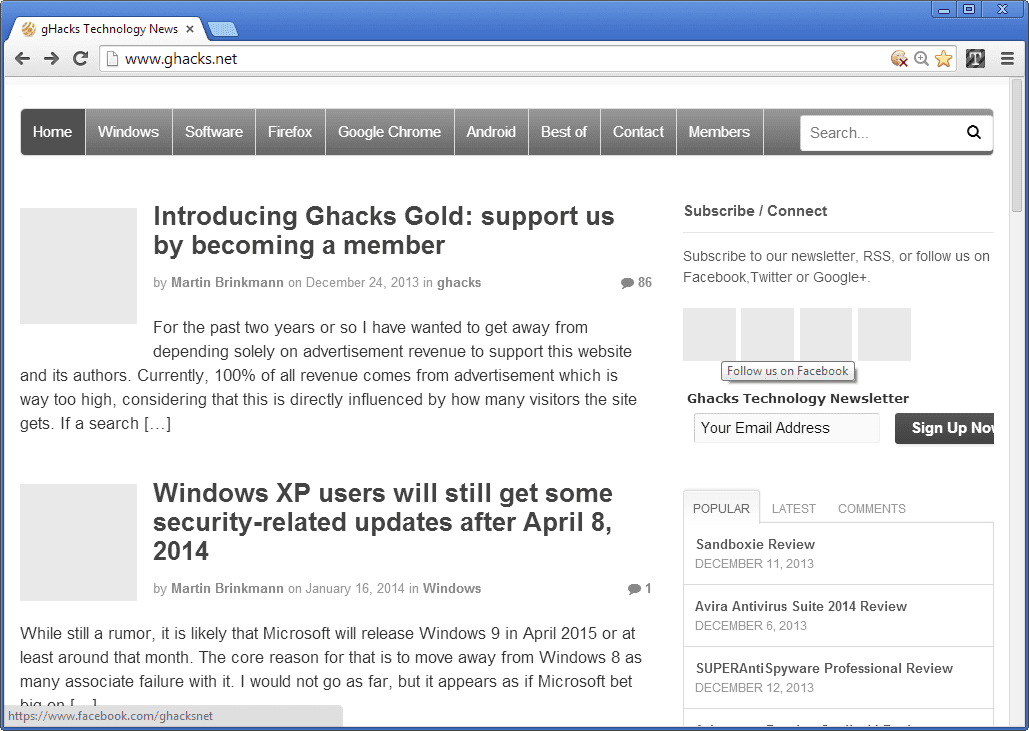Go to the Google Chrome category
Image resolution: width=1029 pixels, height=731 pixels.
click(389, 132)
